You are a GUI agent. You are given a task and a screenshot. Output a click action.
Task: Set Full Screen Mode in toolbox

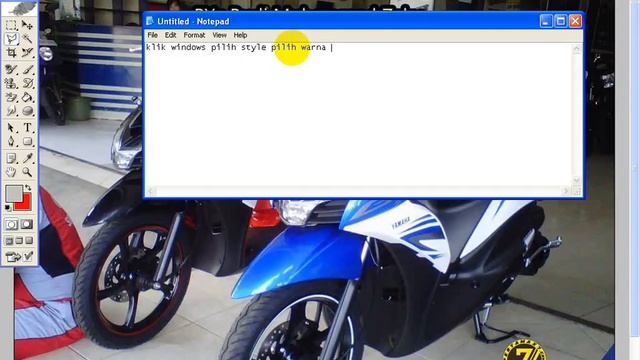tap(29, 241)
